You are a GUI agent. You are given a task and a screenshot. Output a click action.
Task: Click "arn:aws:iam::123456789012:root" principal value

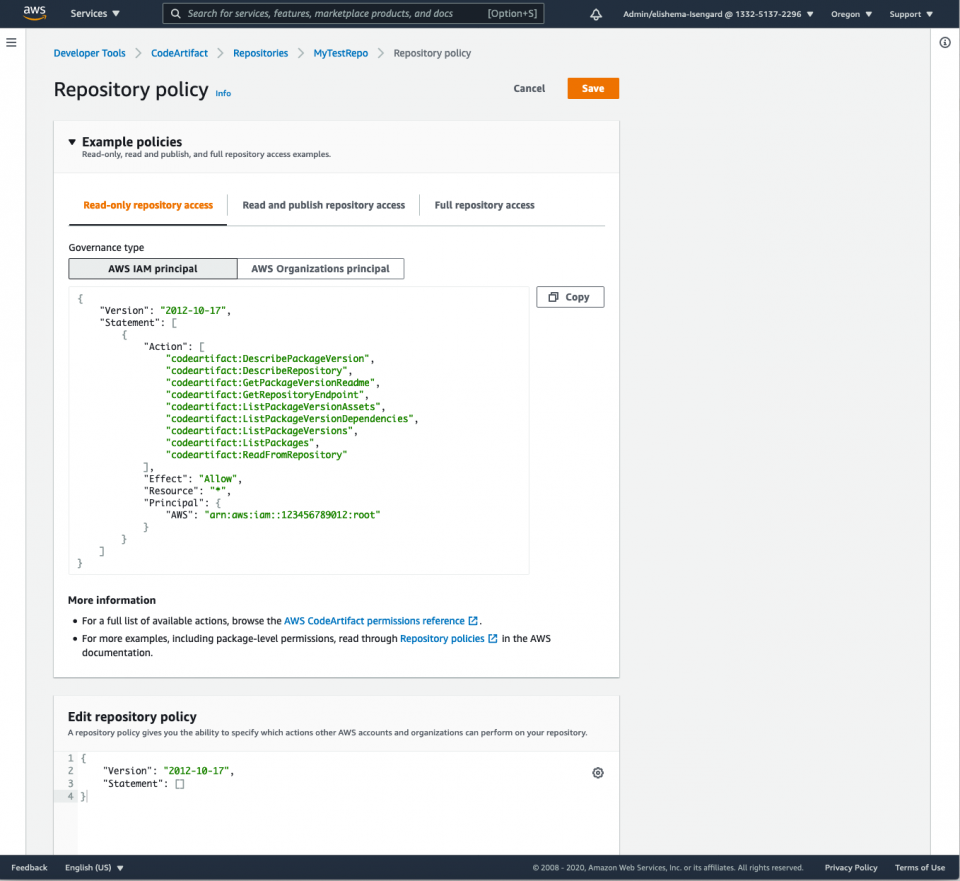click(x=292, y=515)
